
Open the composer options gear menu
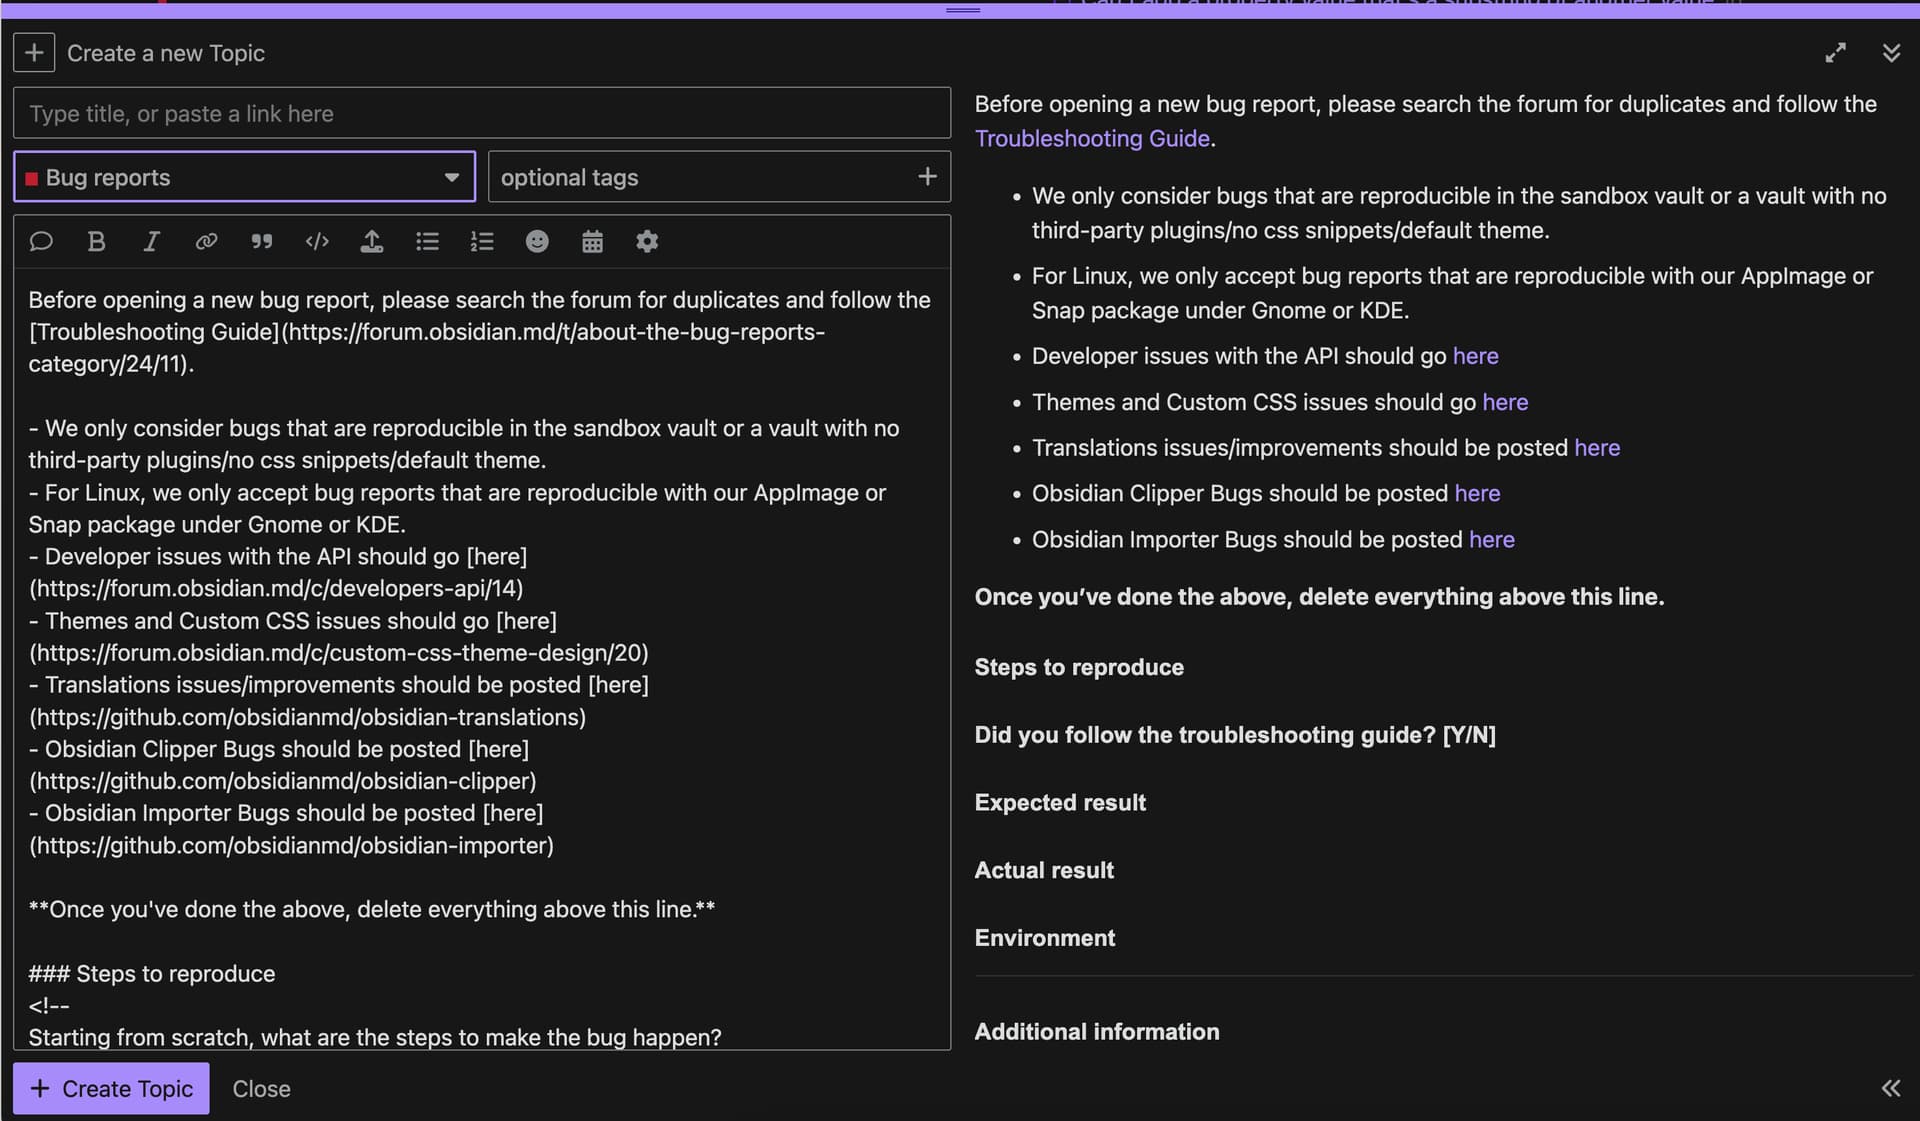(647, 241)
